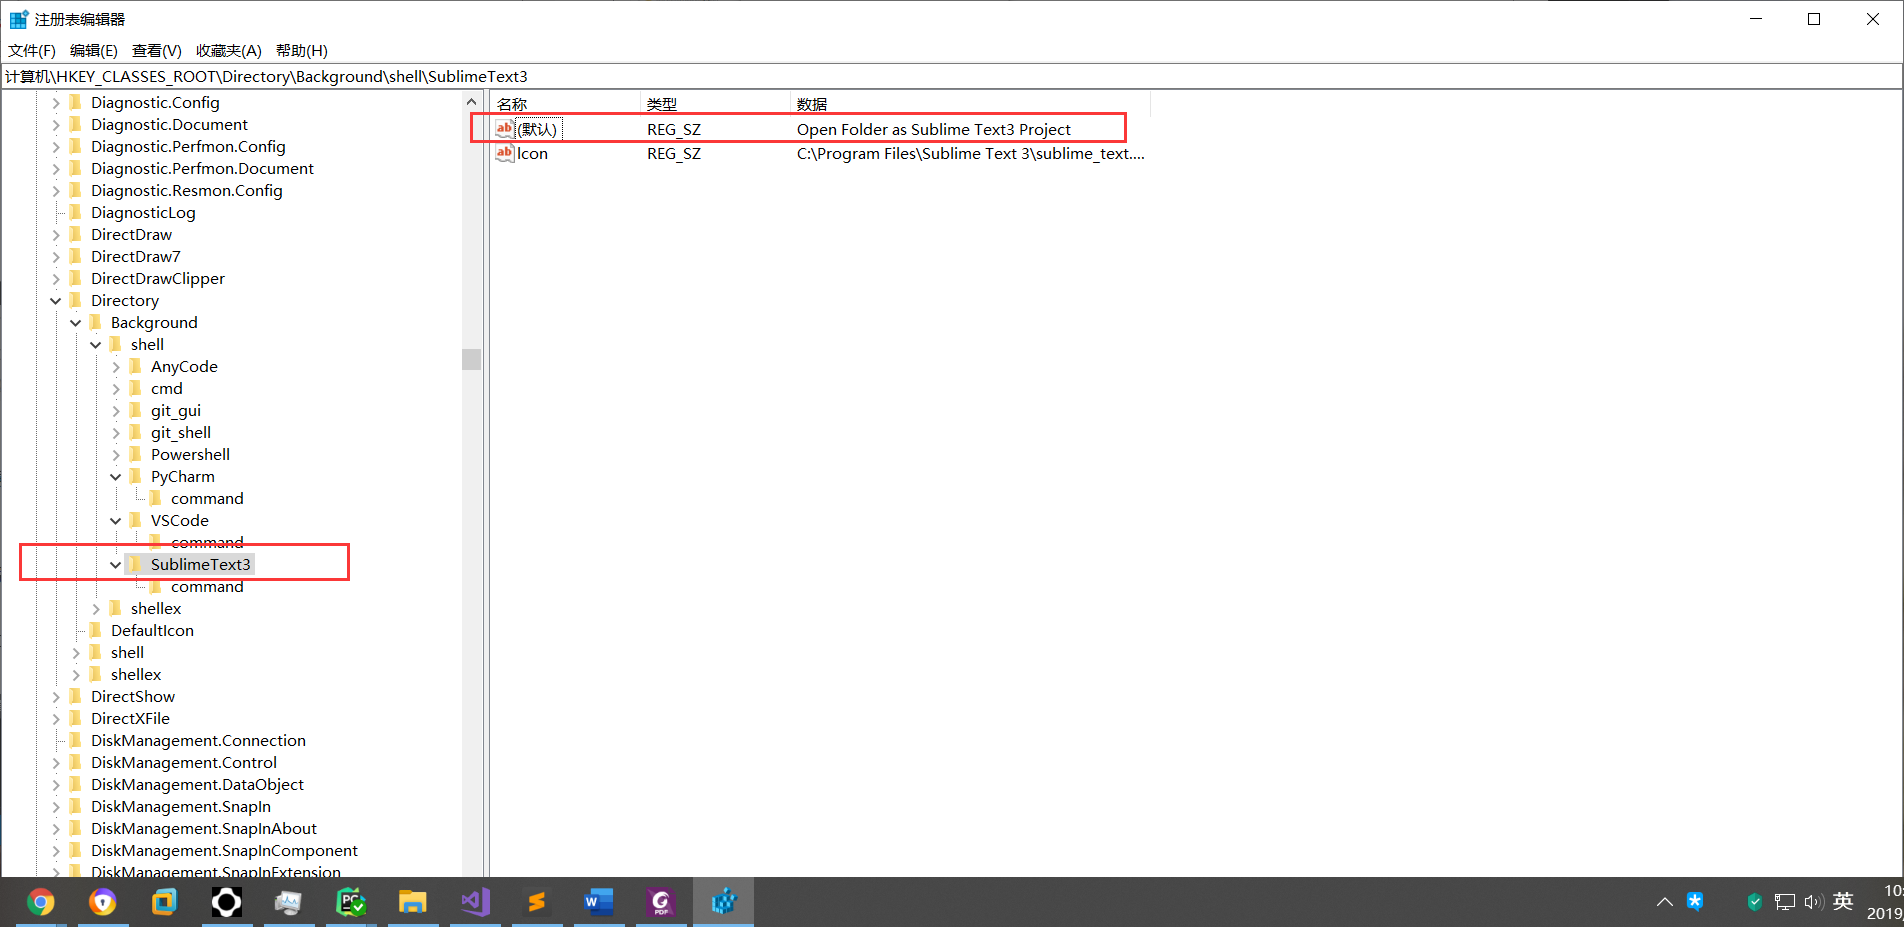Launch PyCharm from the taskbar
The width and height of the screenshot is (1904, 927).
tap(350, 903)
